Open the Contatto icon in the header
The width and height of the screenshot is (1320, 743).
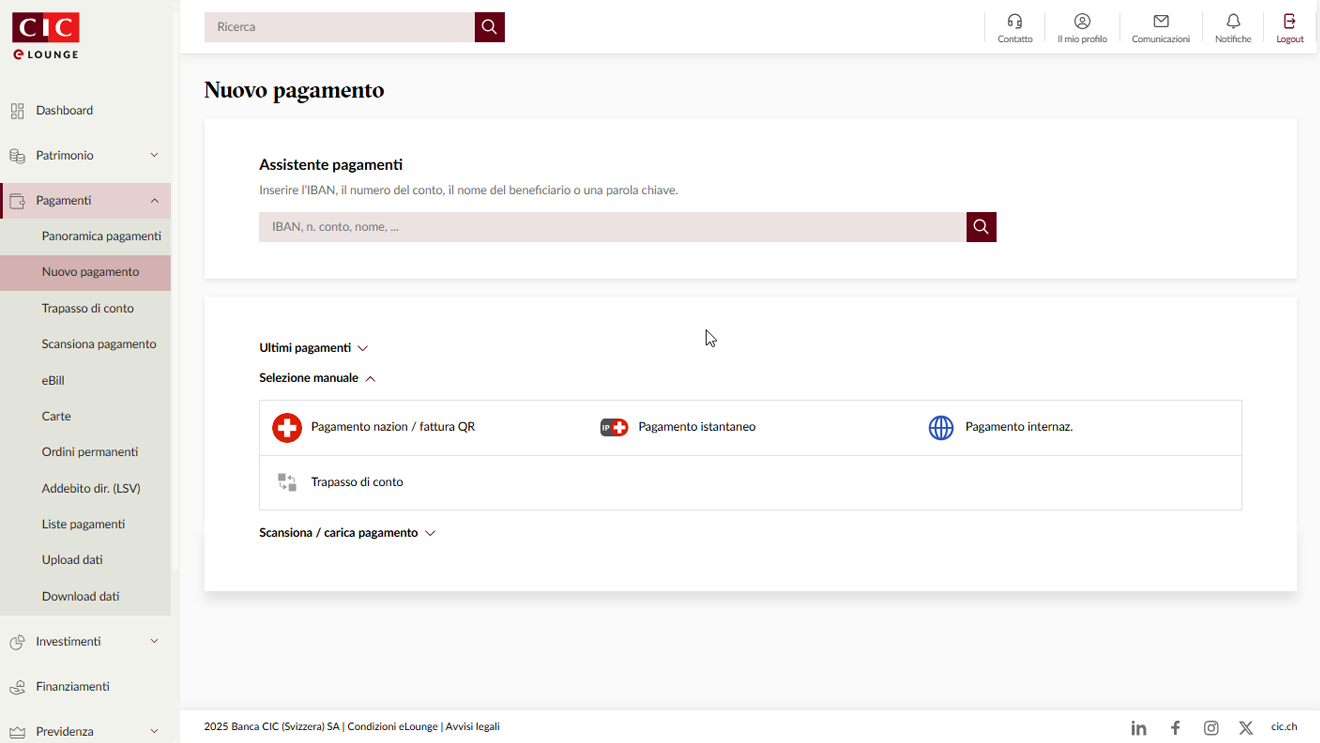[x=1014, y=27]
